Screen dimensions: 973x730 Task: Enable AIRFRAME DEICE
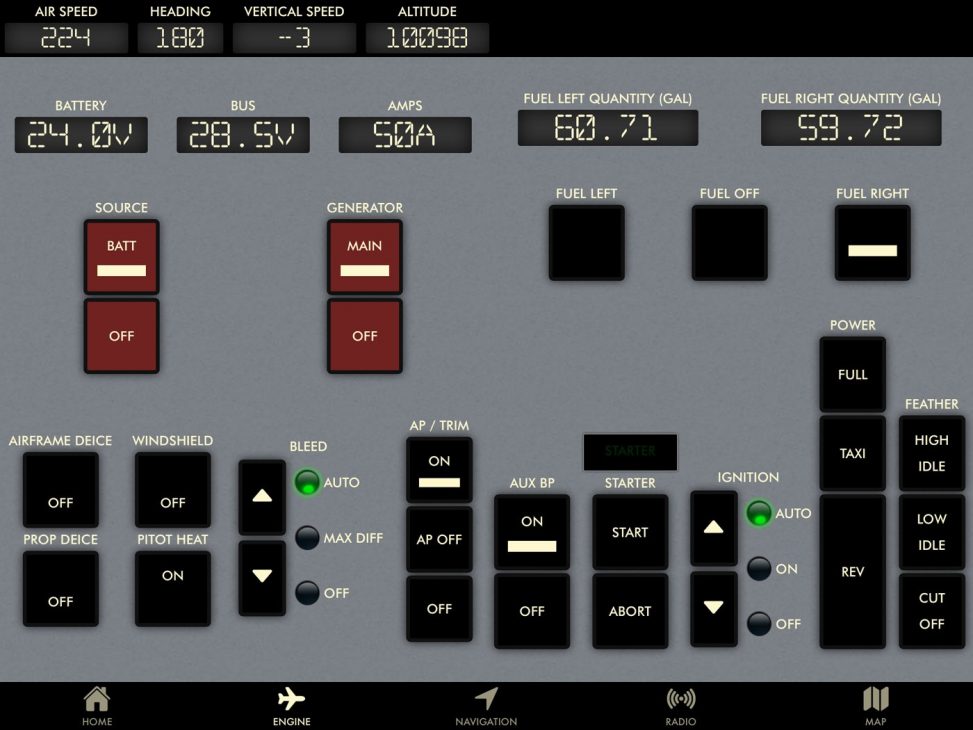click(60, 489)
